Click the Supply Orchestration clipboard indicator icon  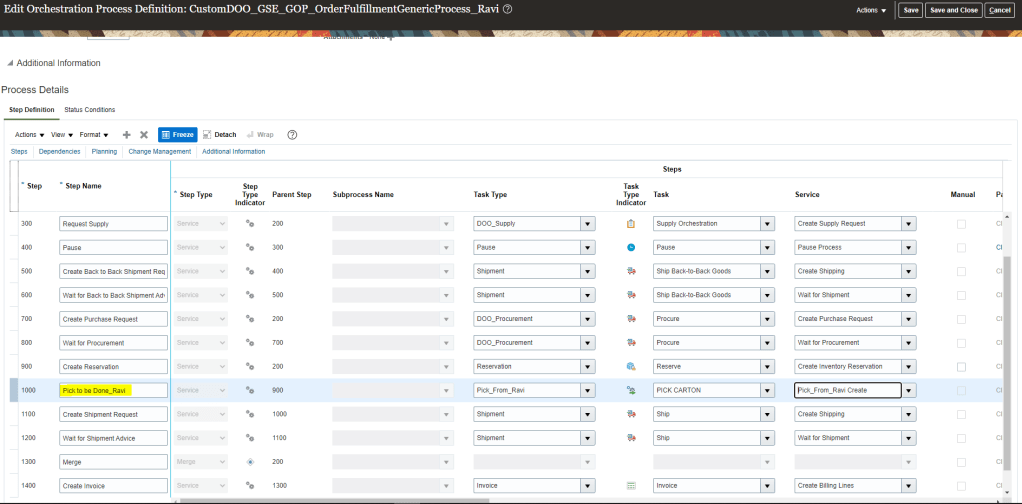tap(631, 223)
